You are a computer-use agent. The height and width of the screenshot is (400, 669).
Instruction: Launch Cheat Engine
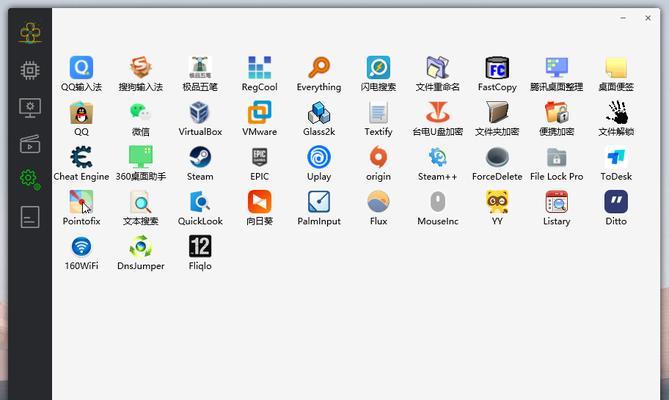(x=81, y=157)
